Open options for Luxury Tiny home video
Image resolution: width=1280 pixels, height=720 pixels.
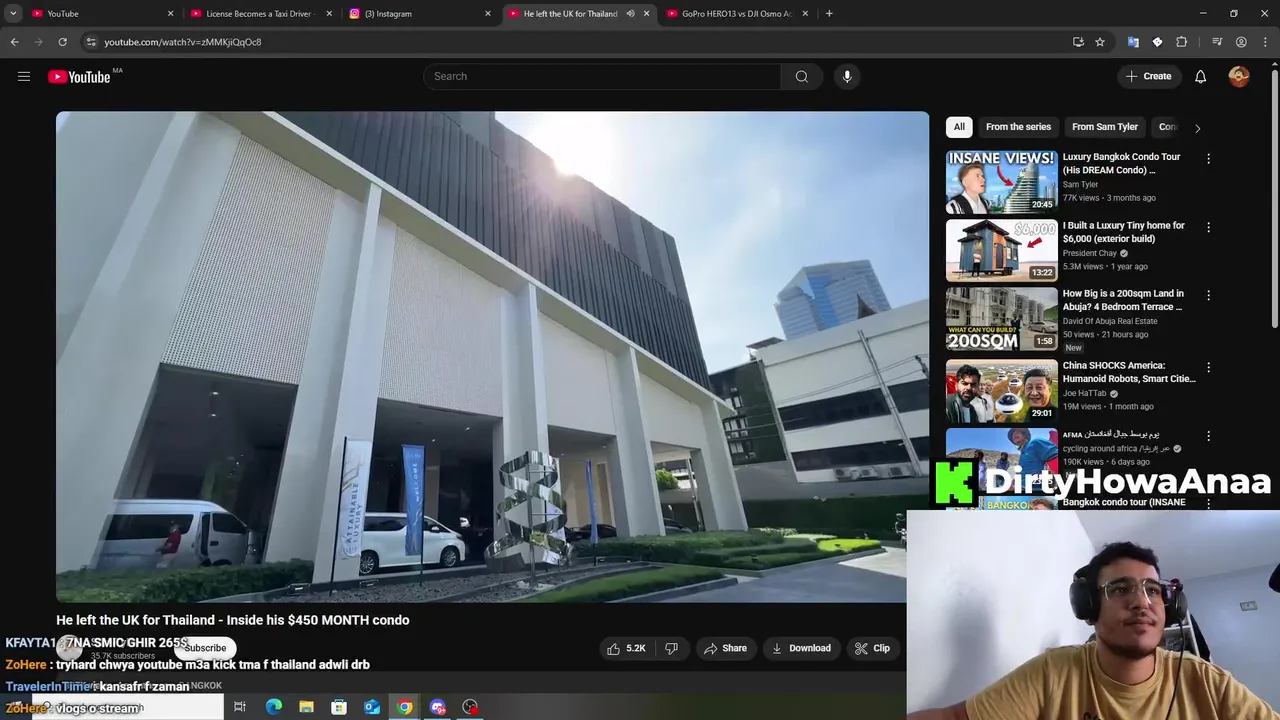1208,227
